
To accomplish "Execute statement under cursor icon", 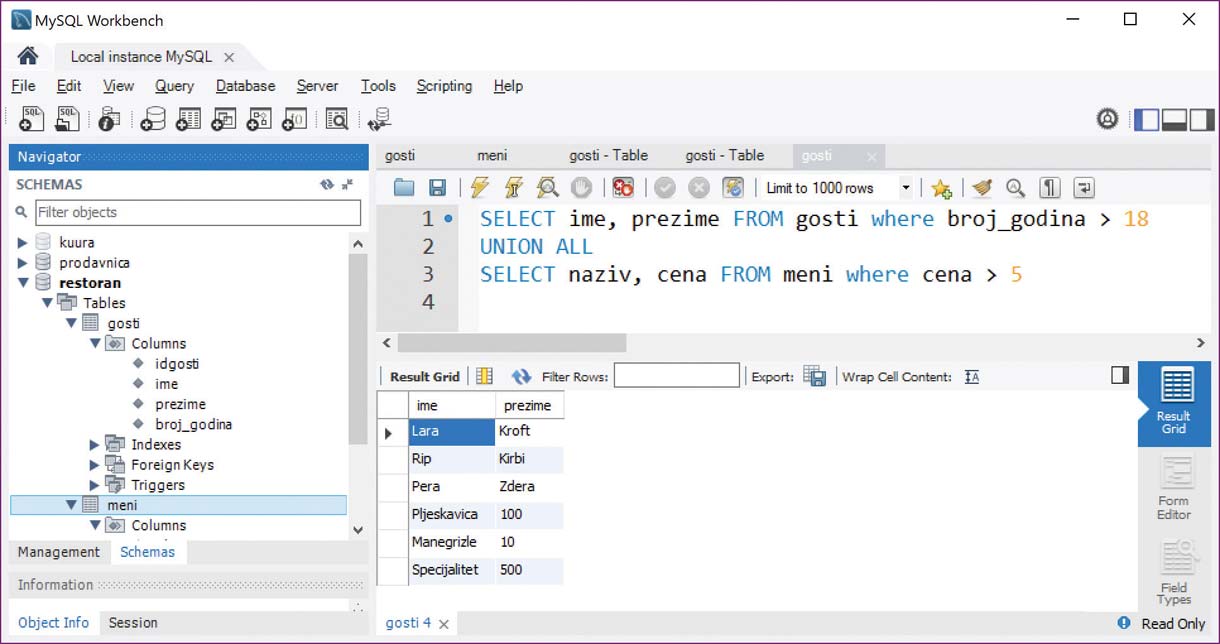I will [x=513, y=188].
